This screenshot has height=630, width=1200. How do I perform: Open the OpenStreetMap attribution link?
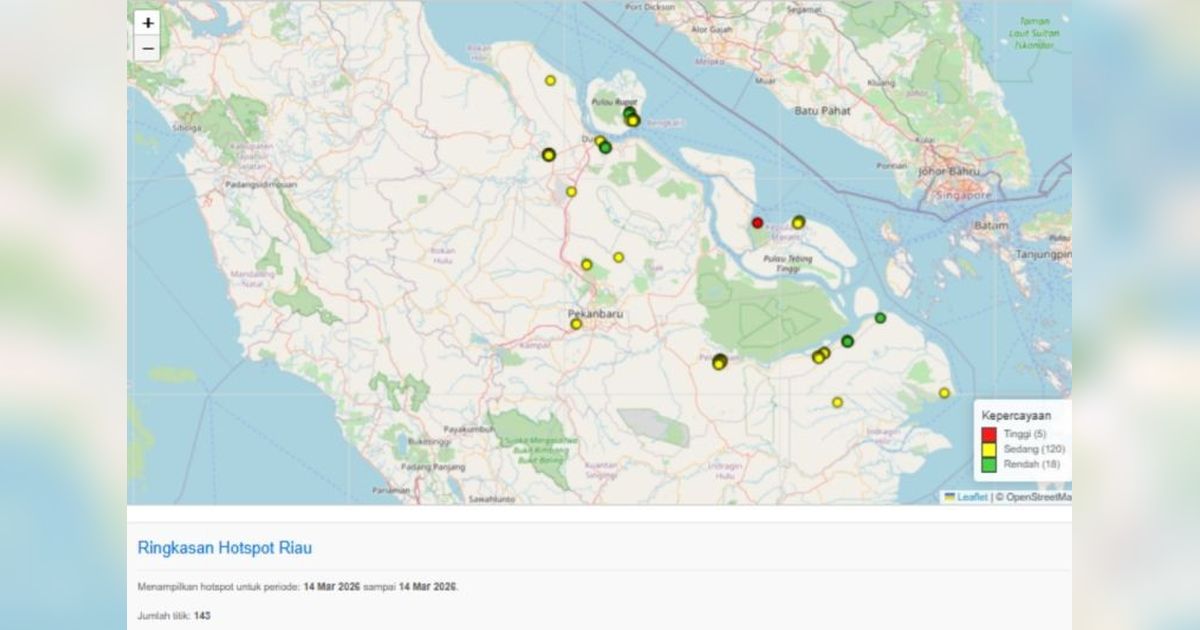pos(1037,497)
